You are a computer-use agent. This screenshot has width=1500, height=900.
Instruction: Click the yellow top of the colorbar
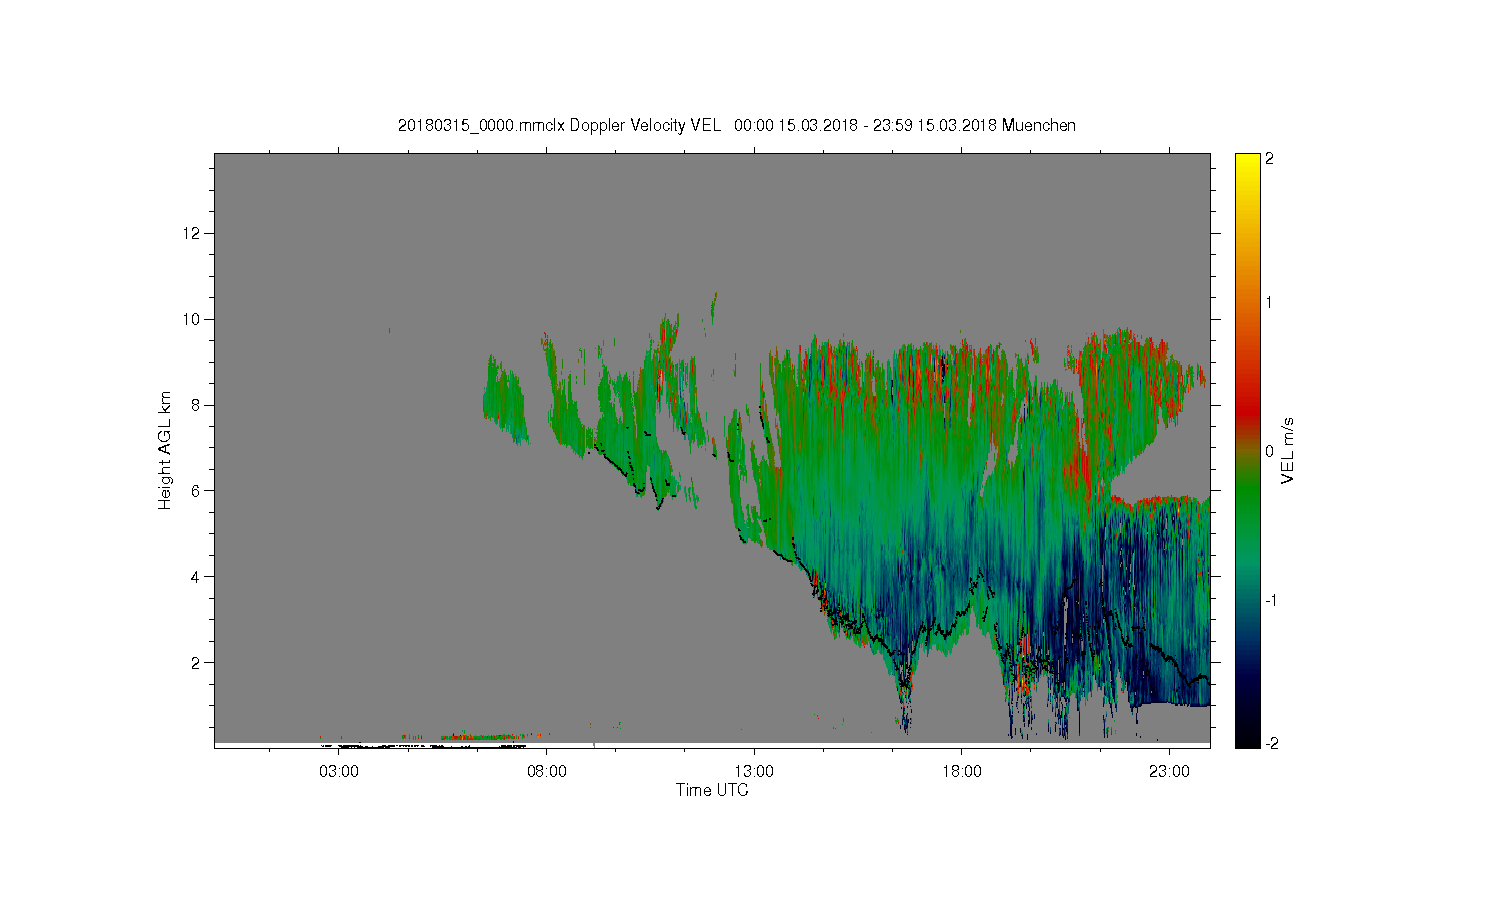click(x=1247, y=165)
